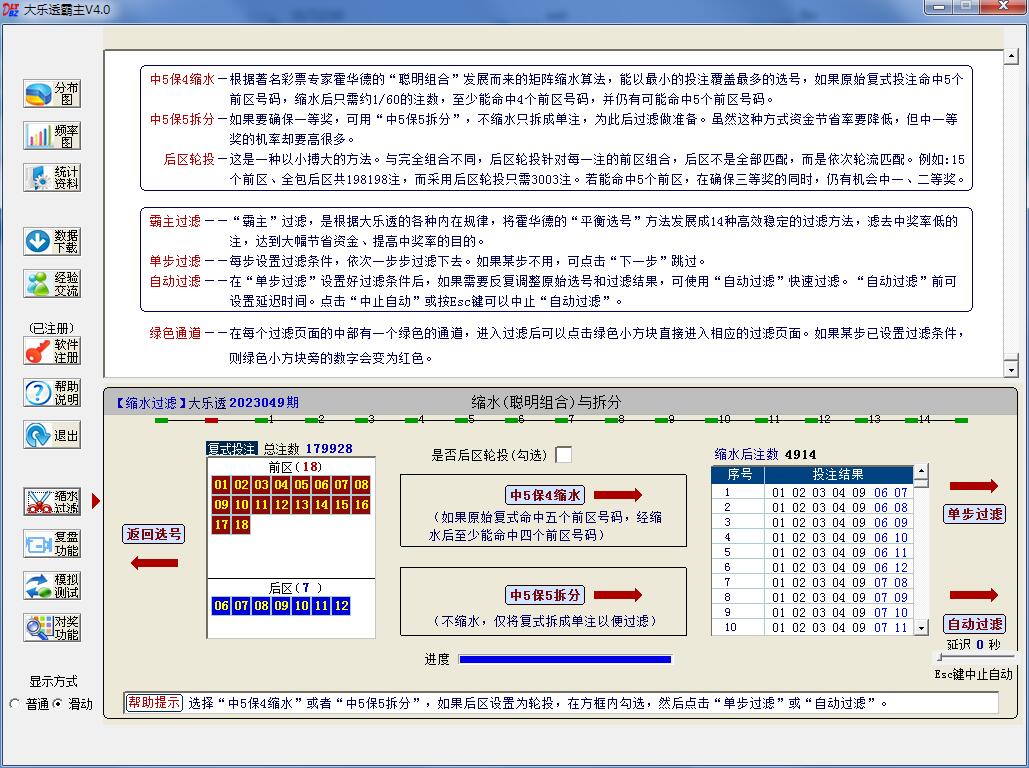Click the 退出 exit icon
The width and height of the screenshot is (1029, 768).
tap(52, 436)
